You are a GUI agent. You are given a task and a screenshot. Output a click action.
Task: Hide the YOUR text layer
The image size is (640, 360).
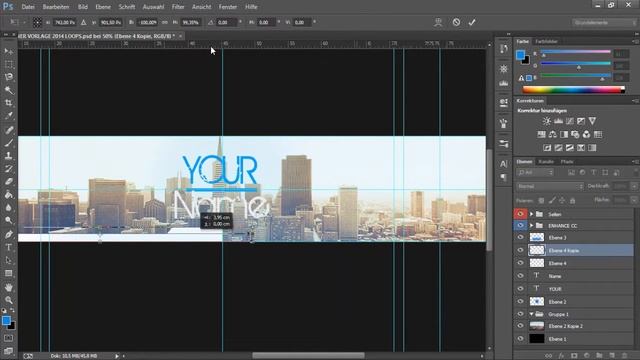tap(520, 289)
